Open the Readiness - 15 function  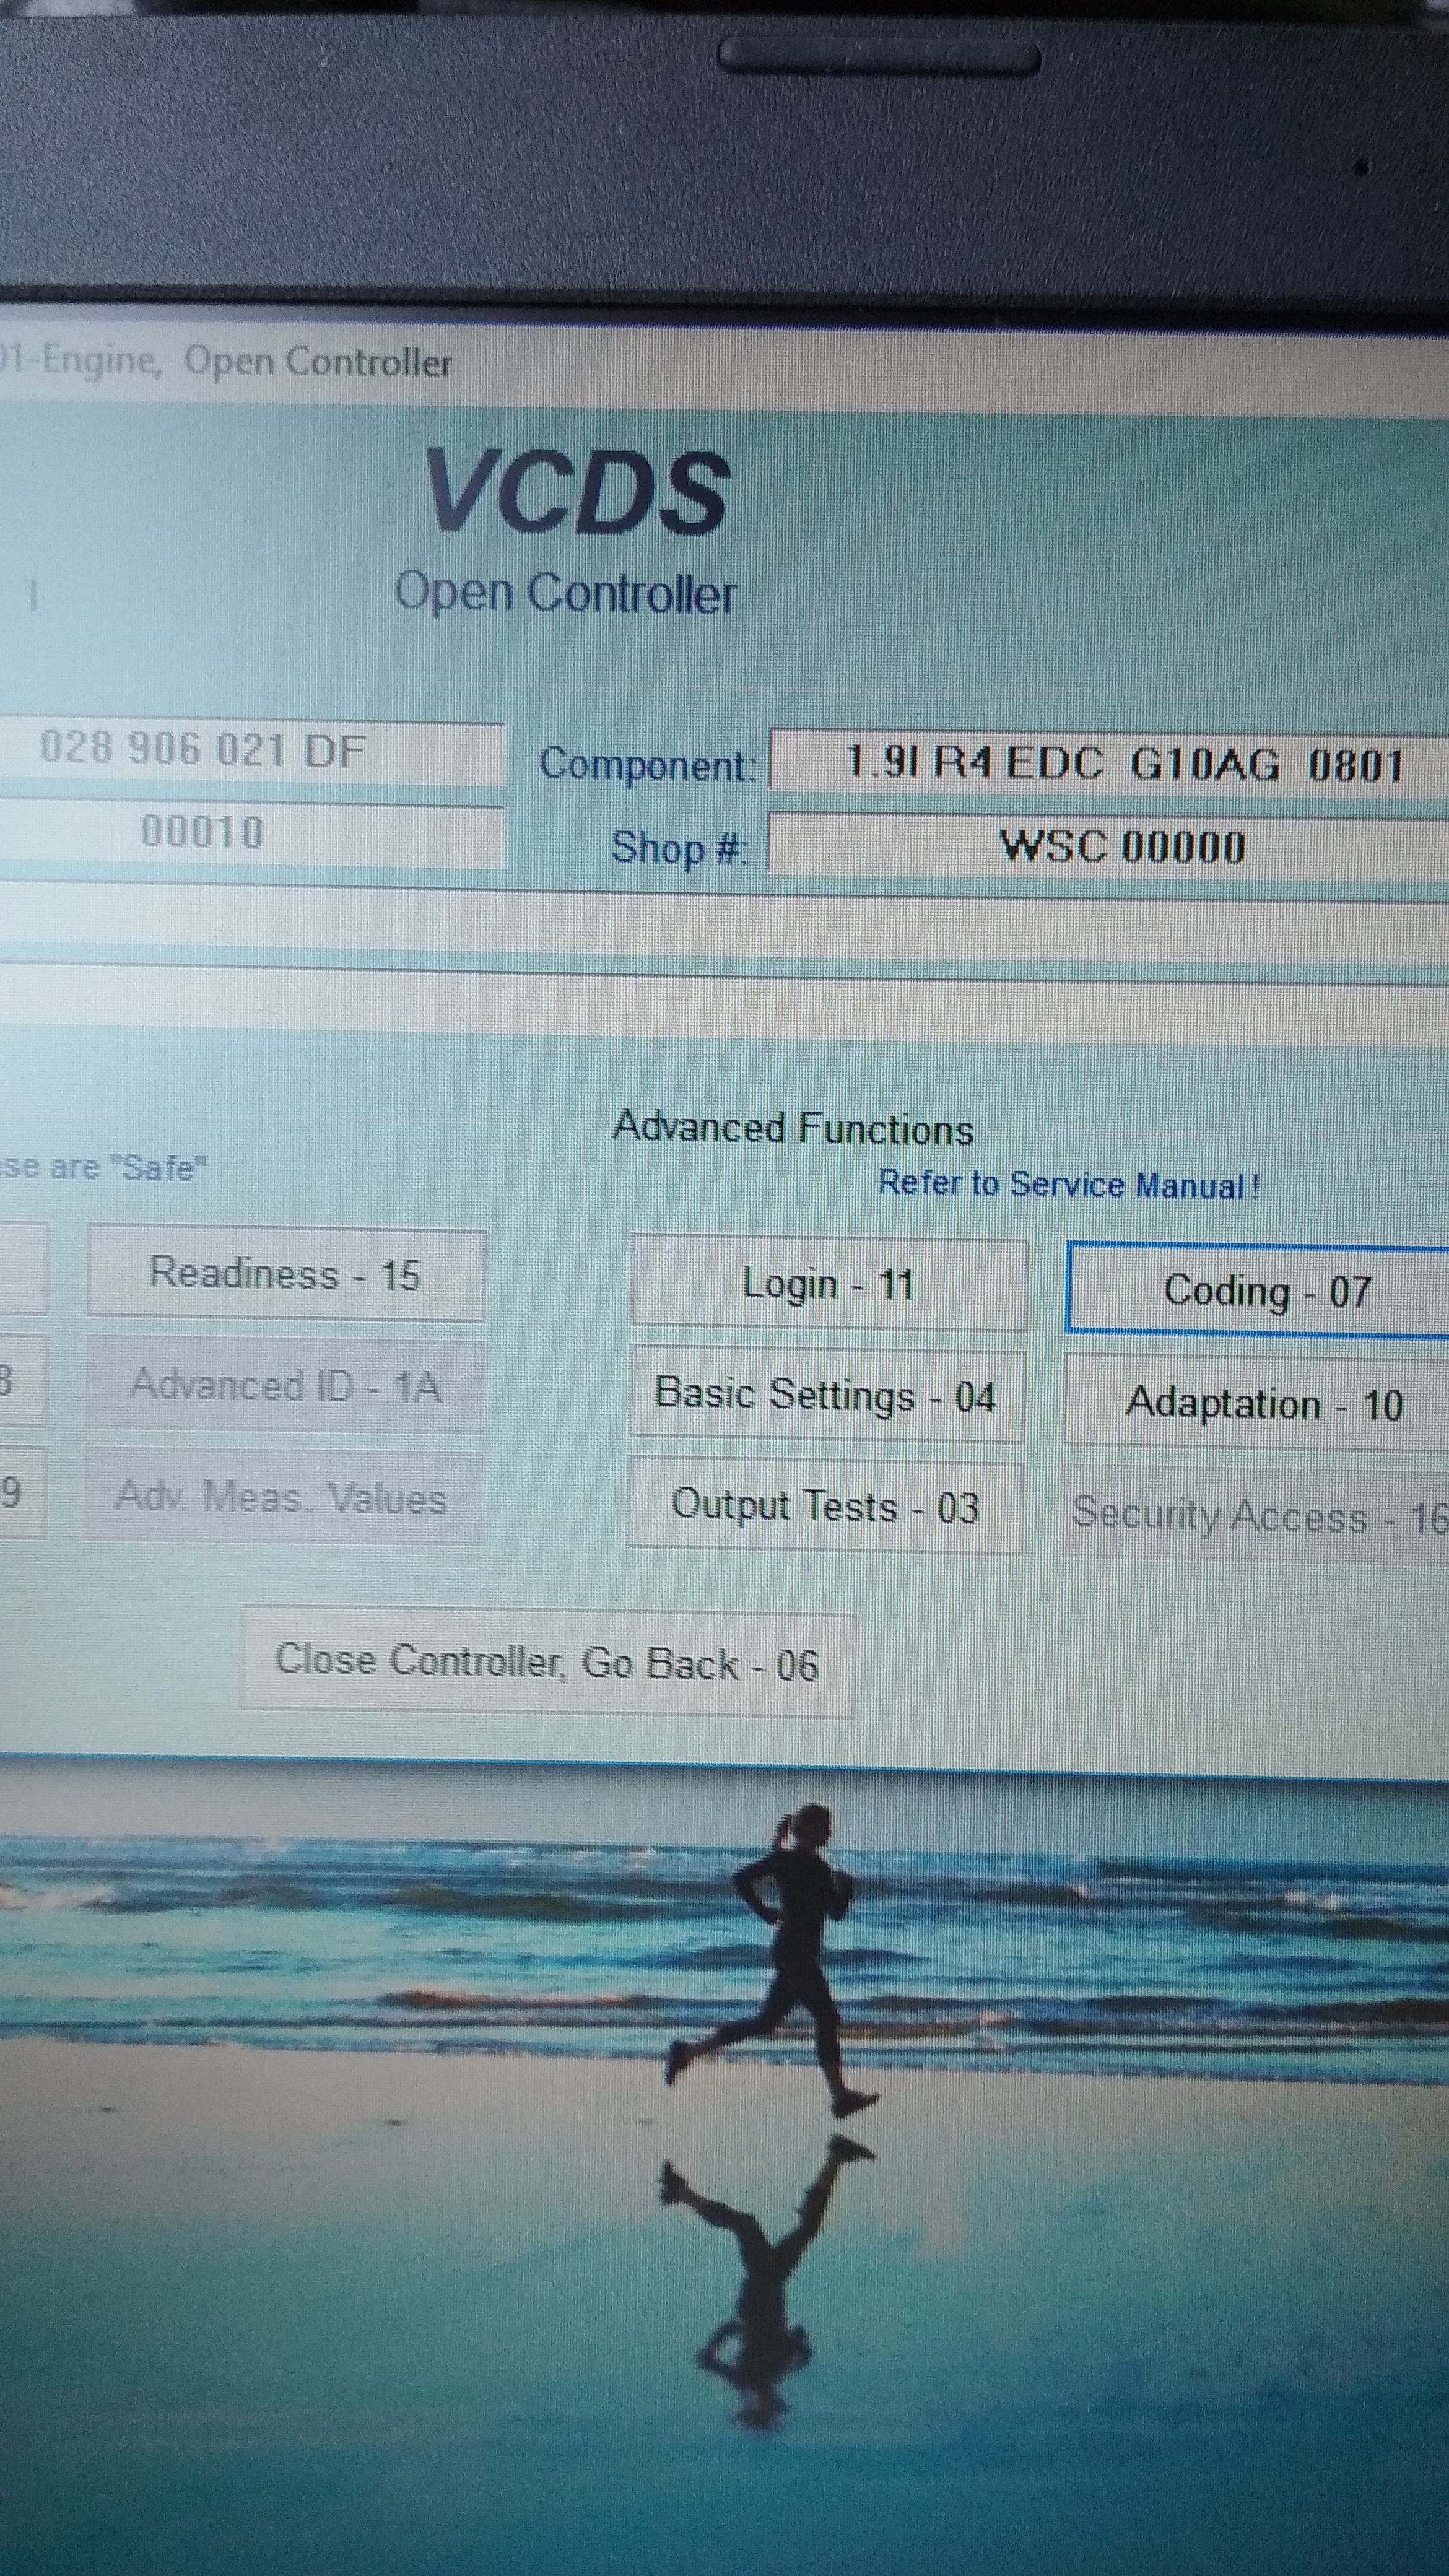(x=286, y=1275)
